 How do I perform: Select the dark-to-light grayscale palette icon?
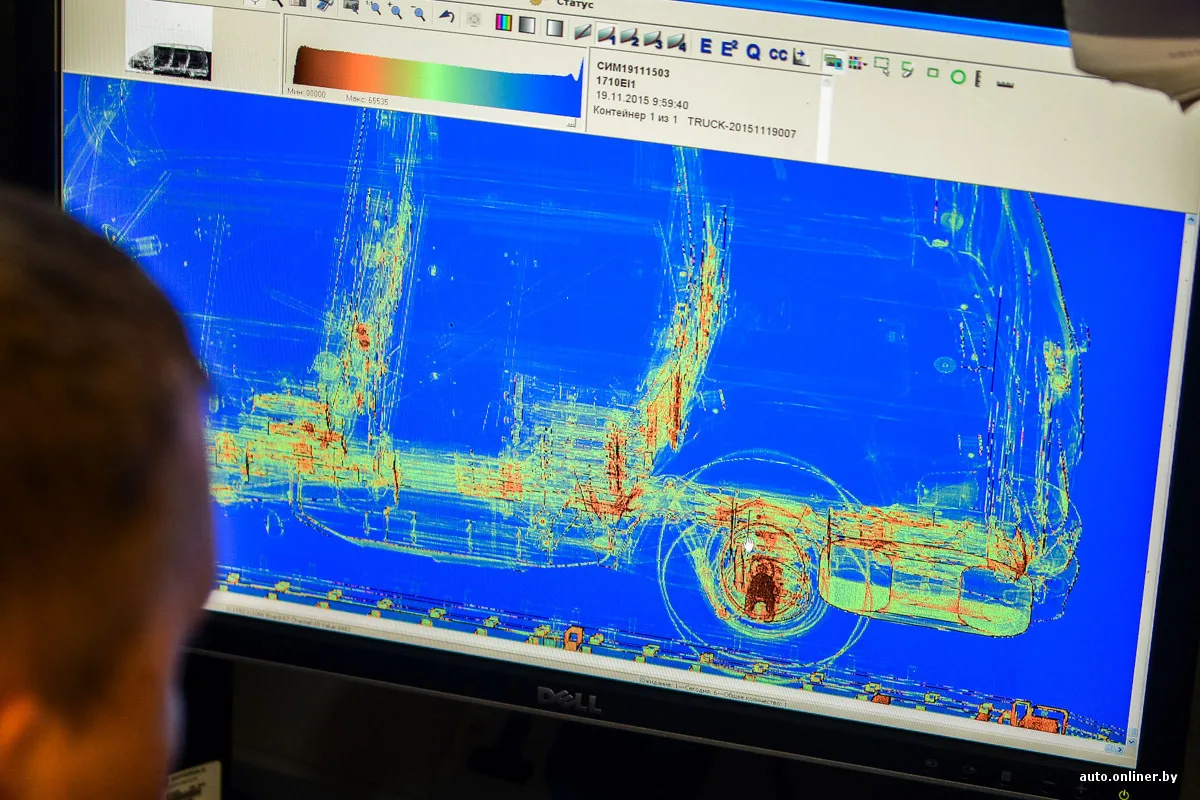[x=526, y=25]
